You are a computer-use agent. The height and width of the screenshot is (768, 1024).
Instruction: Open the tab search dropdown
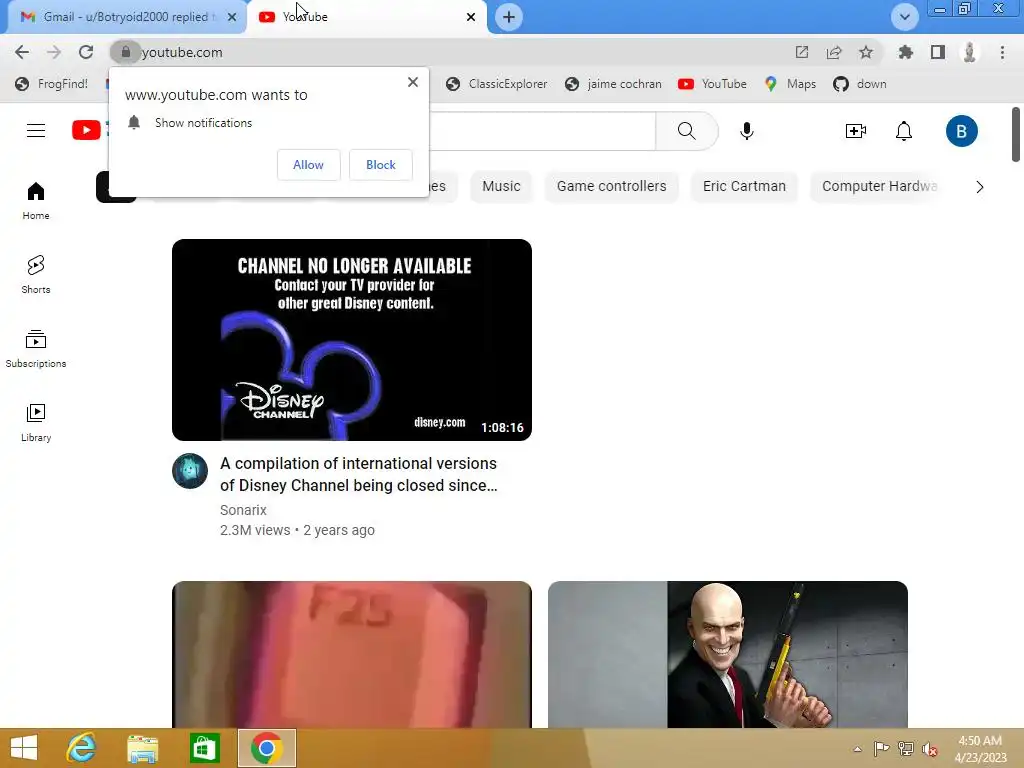point(904,17)
